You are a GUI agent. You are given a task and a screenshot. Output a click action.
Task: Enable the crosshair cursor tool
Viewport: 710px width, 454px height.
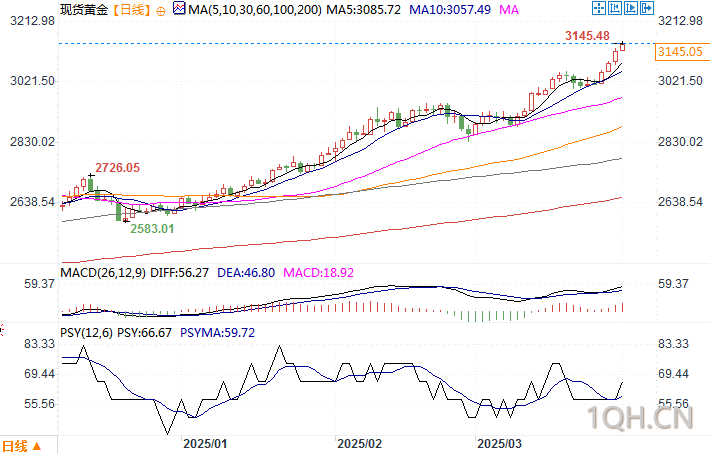coord(599,8)
